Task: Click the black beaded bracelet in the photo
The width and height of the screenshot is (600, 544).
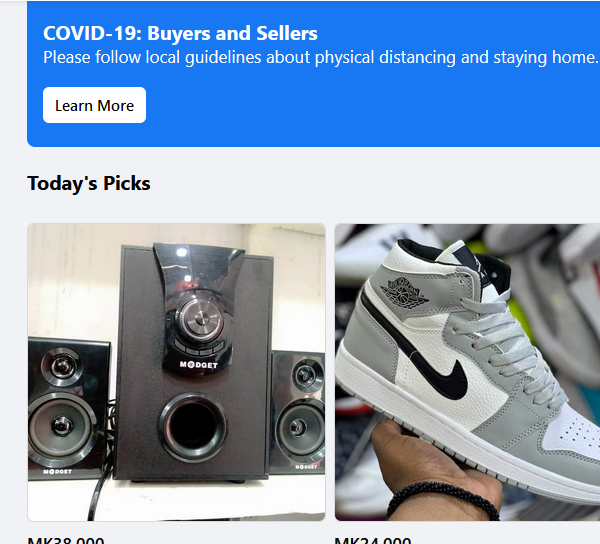Action: (x=443, y=499)
